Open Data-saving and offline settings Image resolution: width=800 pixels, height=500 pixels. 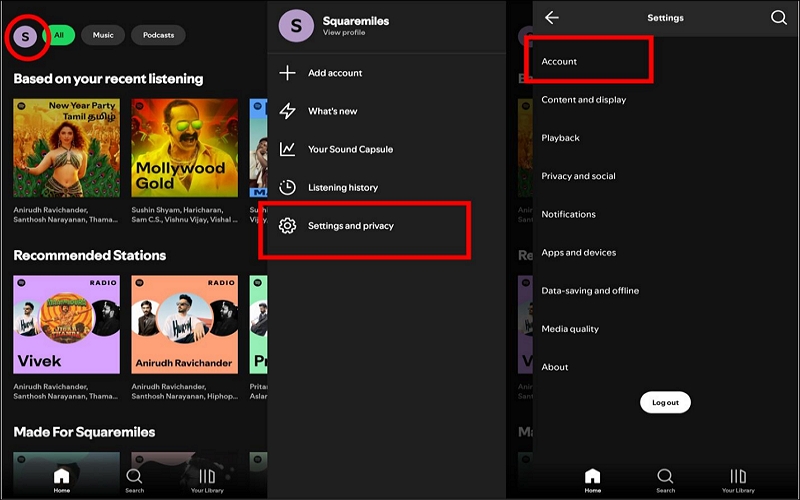pos(665,291)
